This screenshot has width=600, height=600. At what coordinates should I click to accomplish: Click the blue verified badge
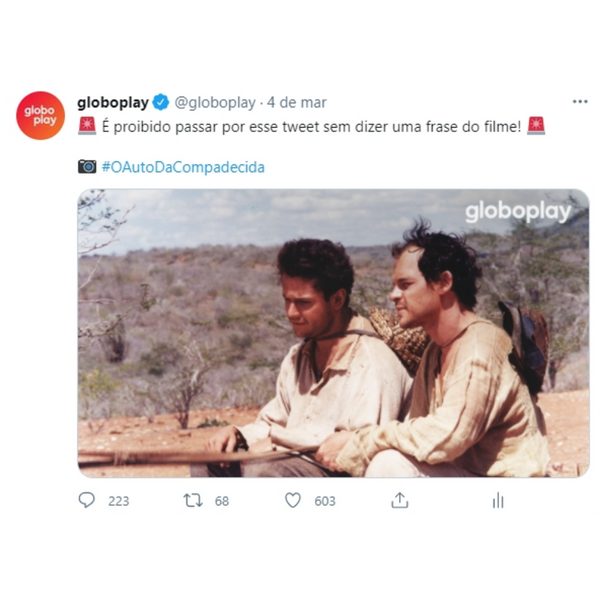click(x=161, y=103)
